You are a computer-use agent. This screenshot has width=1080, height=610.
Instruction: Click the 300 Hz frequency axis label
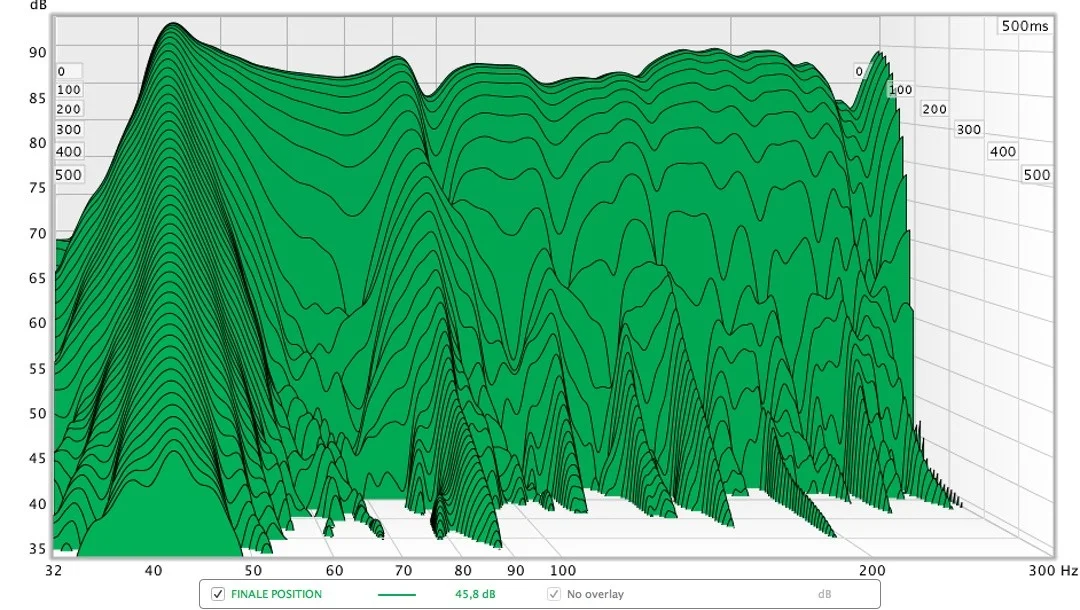[x=1054, y=570]
